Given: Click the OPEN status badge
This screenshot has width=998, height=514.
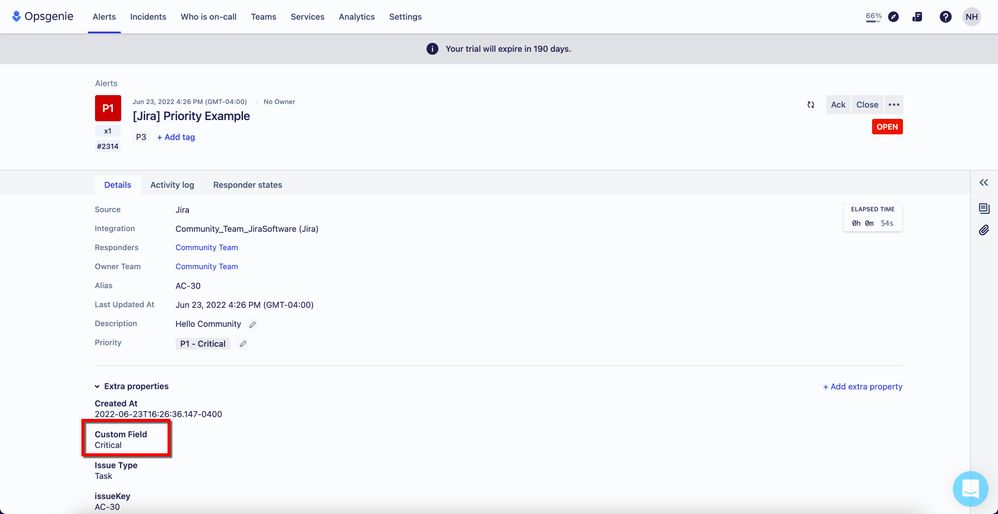Looking at the screenshot, I should coord(887,127).
